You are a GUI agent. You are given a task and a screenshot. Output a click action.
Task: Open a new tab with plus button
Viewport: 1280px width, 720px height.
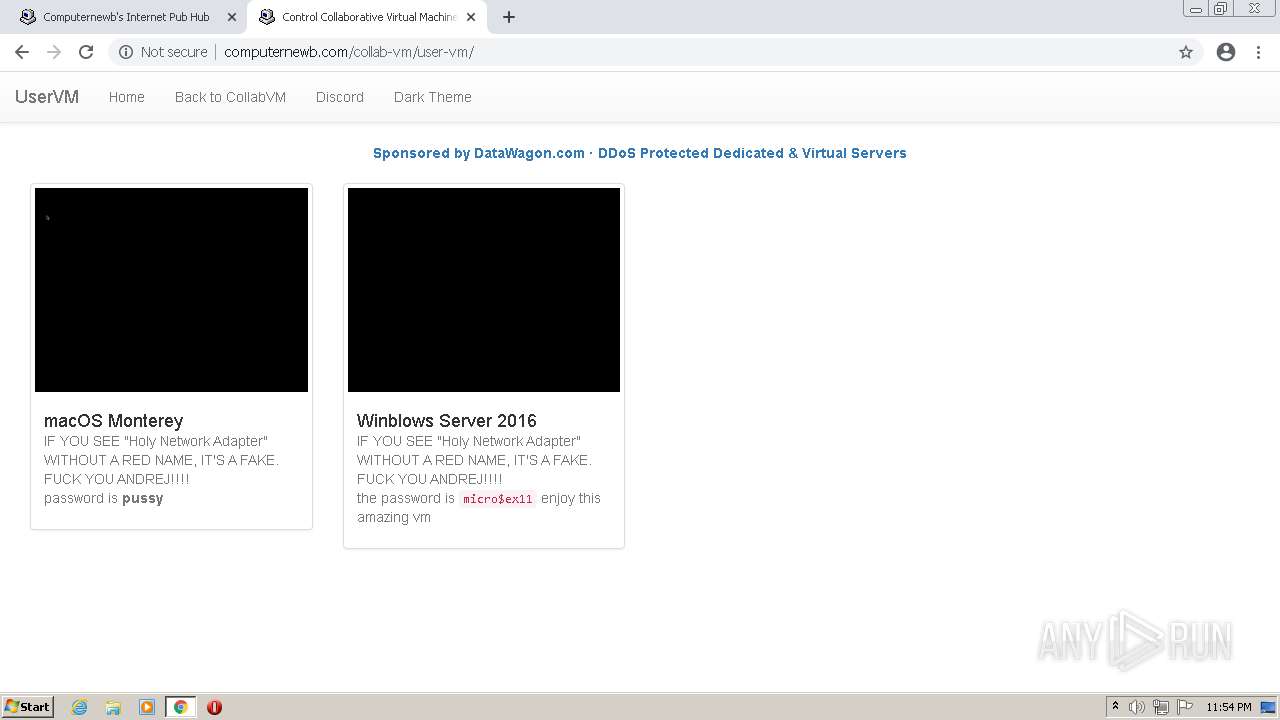tap(509, 17)
